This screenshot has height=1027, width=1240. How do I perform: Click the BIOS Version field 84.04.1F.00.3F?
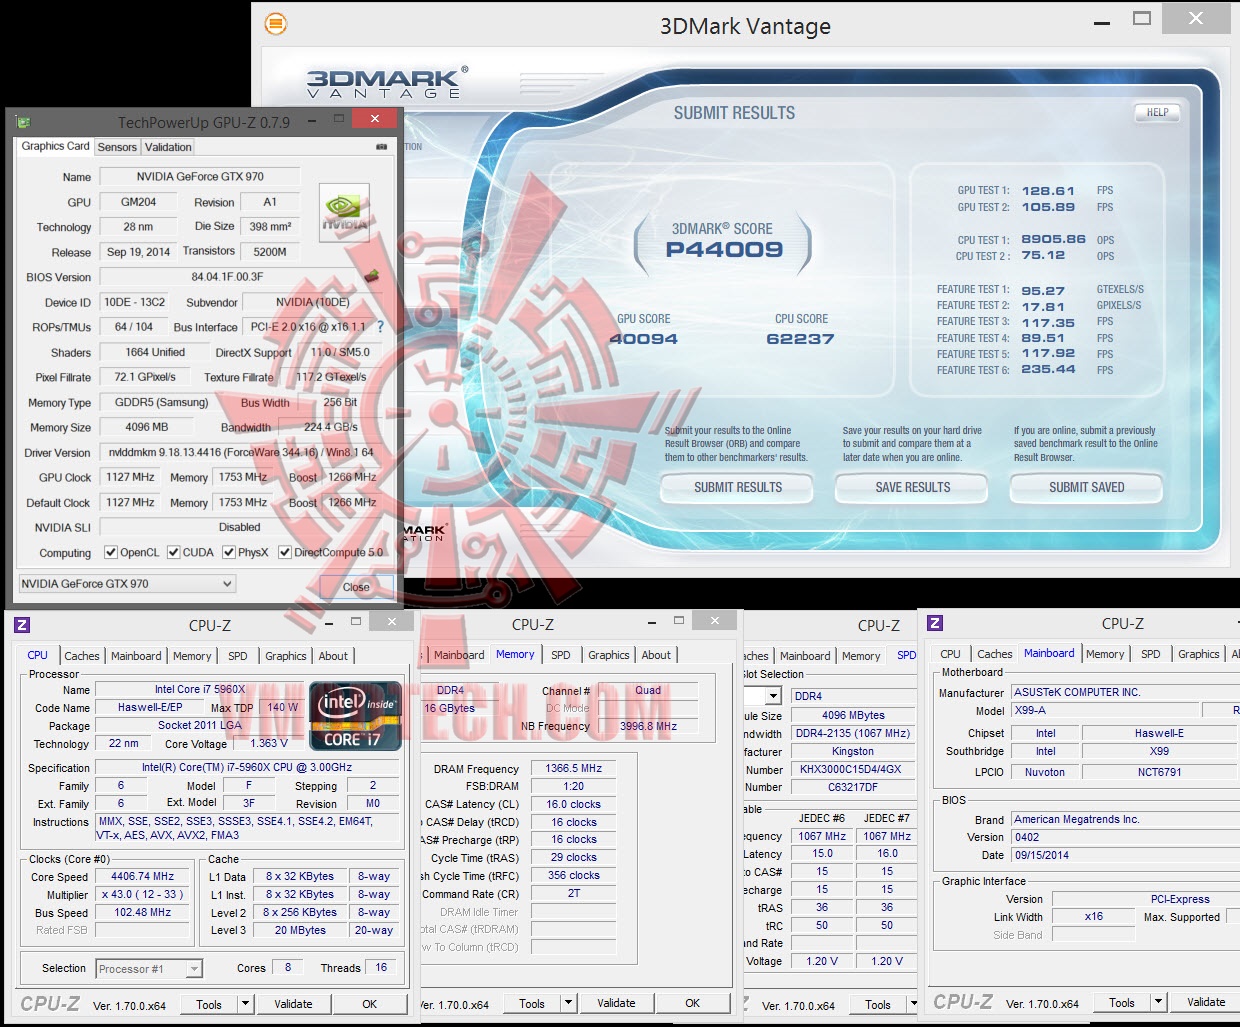pyautogui.click(x=228, y=277)
